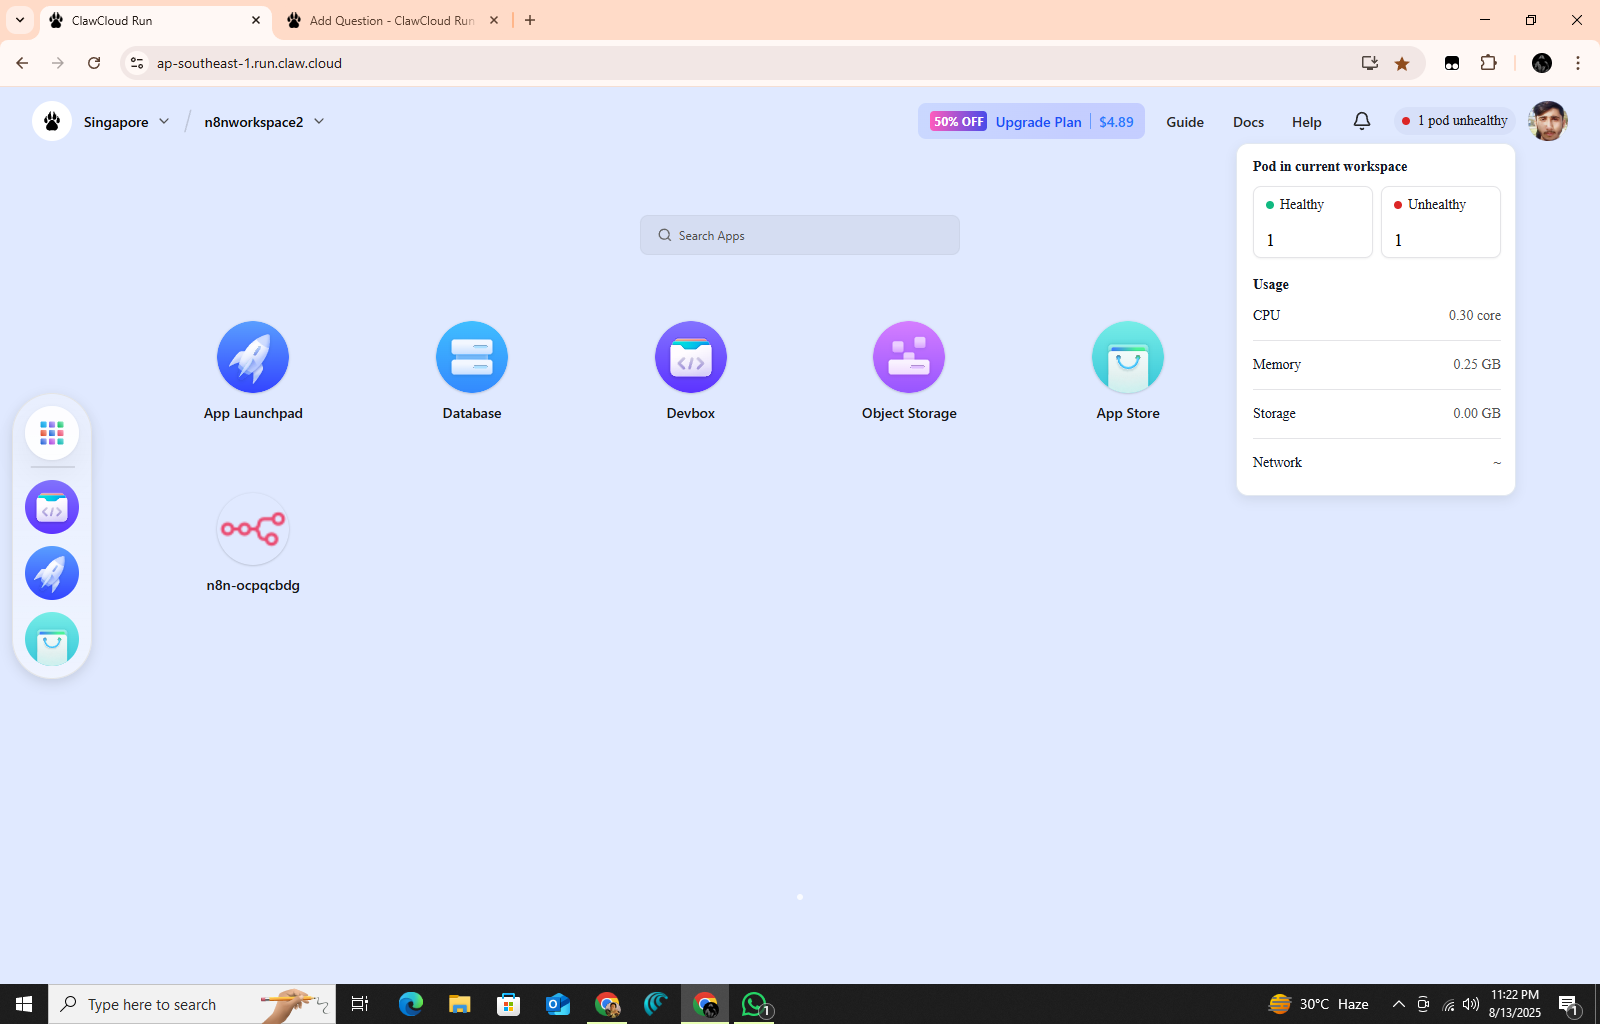Click the Network usage row label
Image resolution: width=1600 pixels, height=1024 pixels.
1277,462
